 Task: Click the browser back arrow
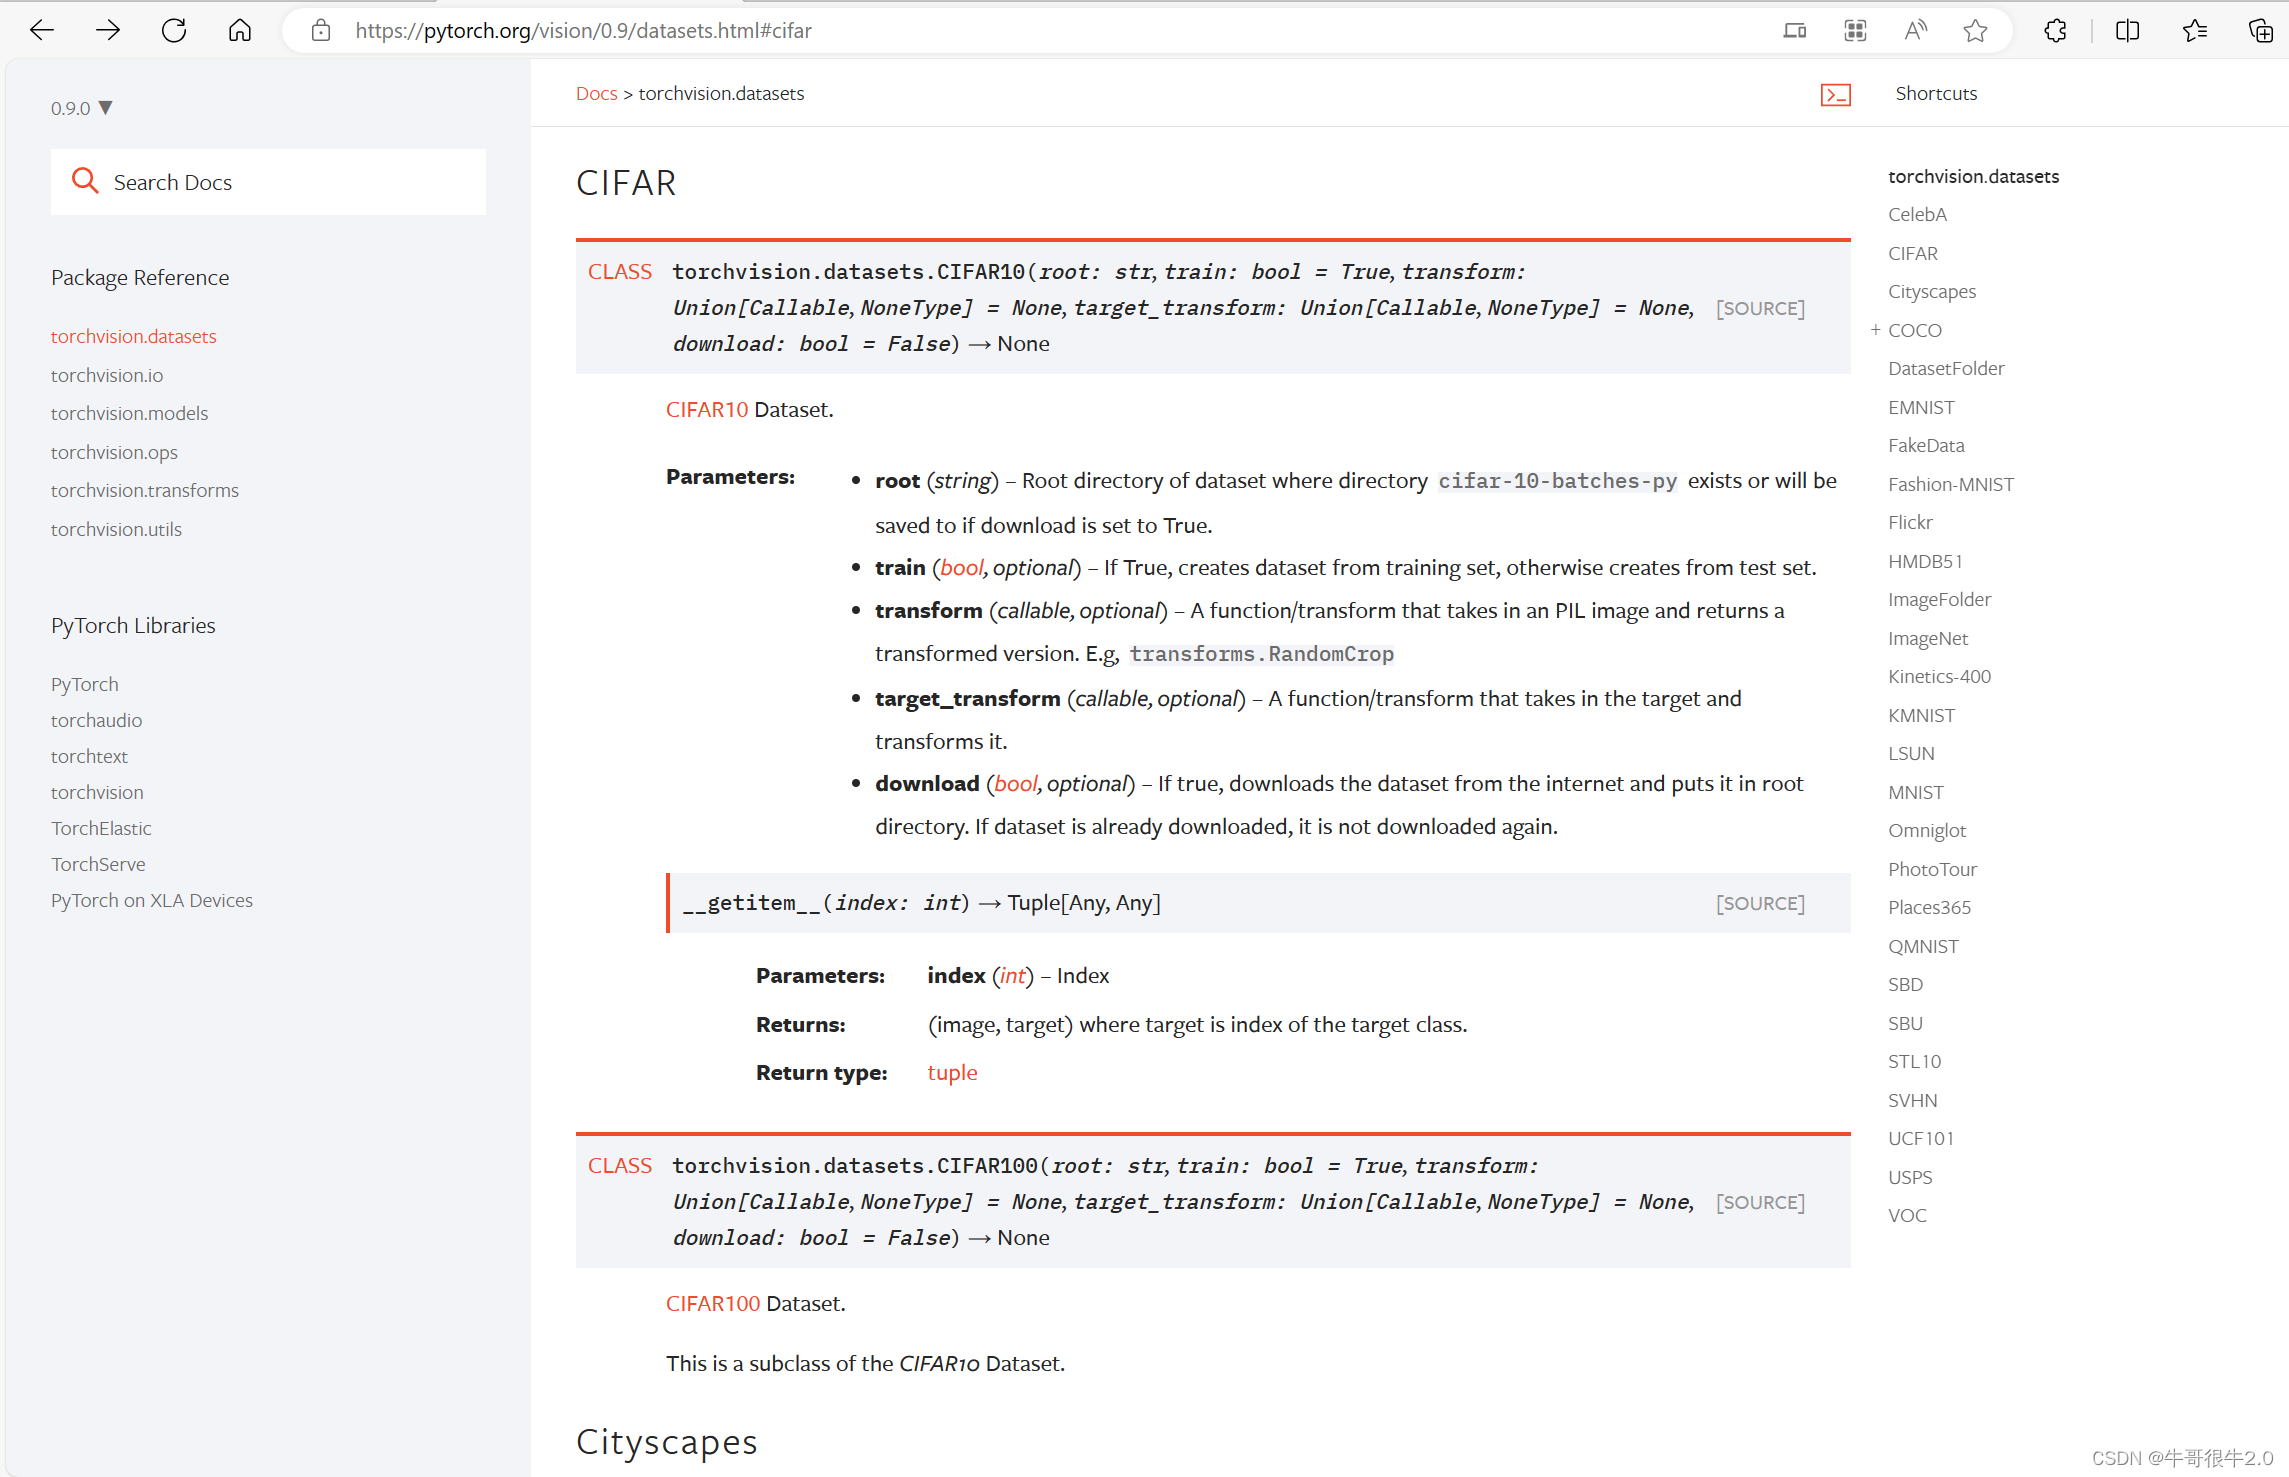42,30
